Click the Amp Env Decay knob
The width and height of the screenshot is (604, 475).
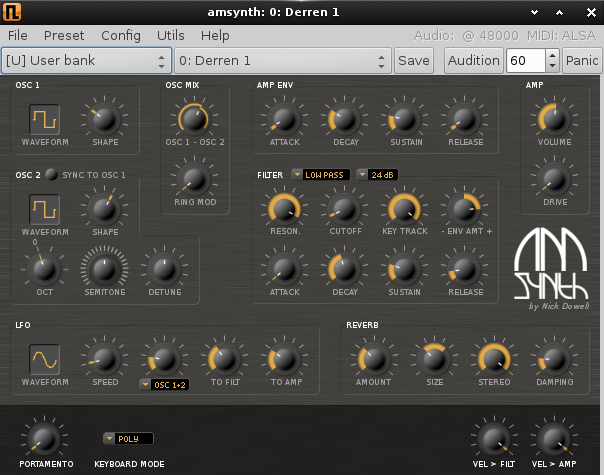344,119
